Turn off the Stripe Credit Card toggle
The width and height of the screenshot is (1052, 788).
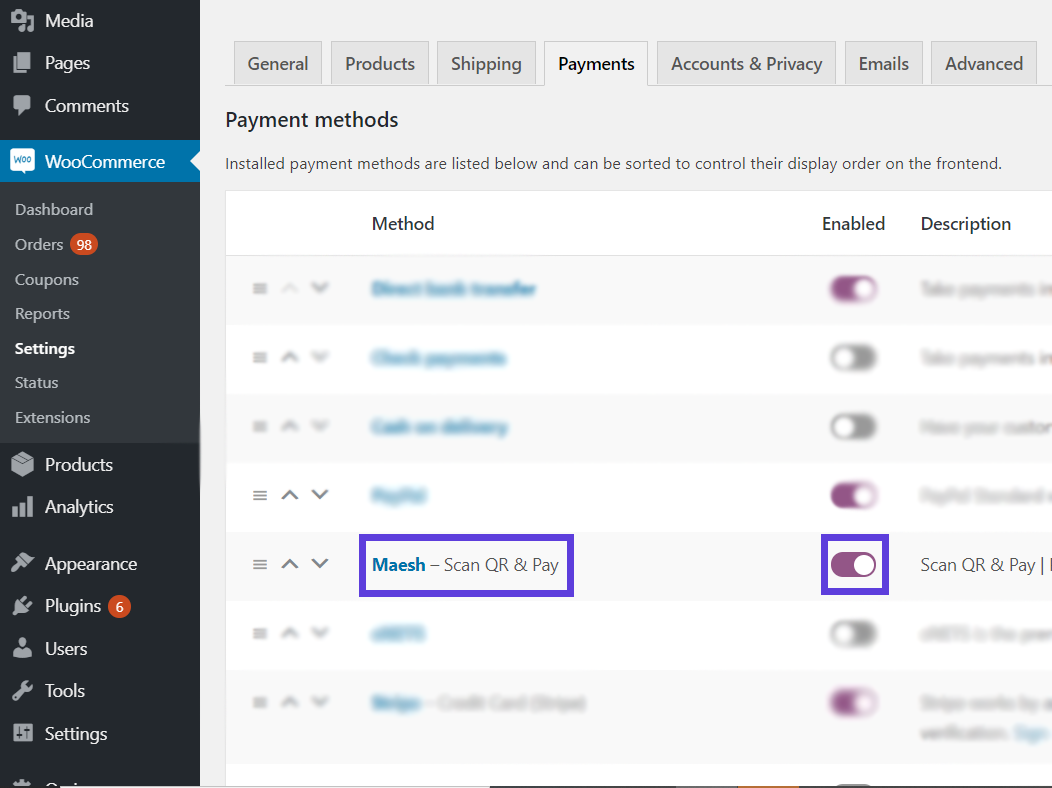click(853, 703)
